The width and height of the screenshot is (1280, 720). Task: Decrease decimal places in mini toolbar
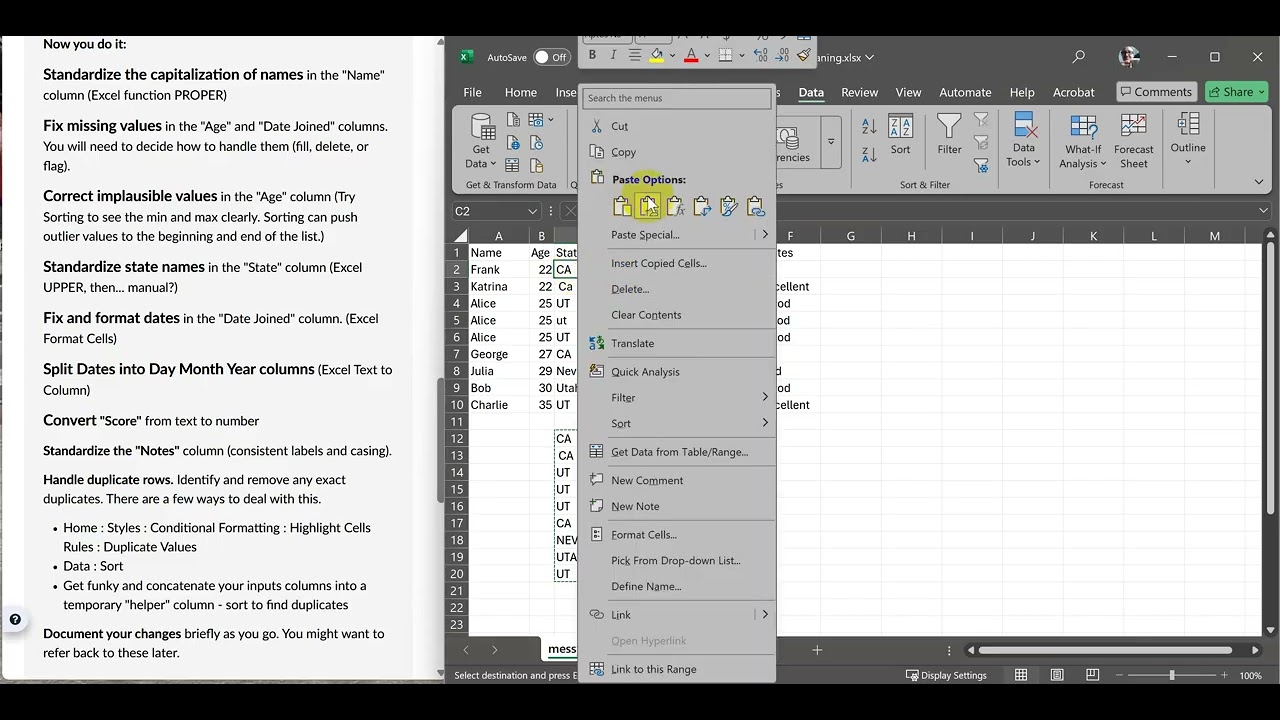click(782, 56)
